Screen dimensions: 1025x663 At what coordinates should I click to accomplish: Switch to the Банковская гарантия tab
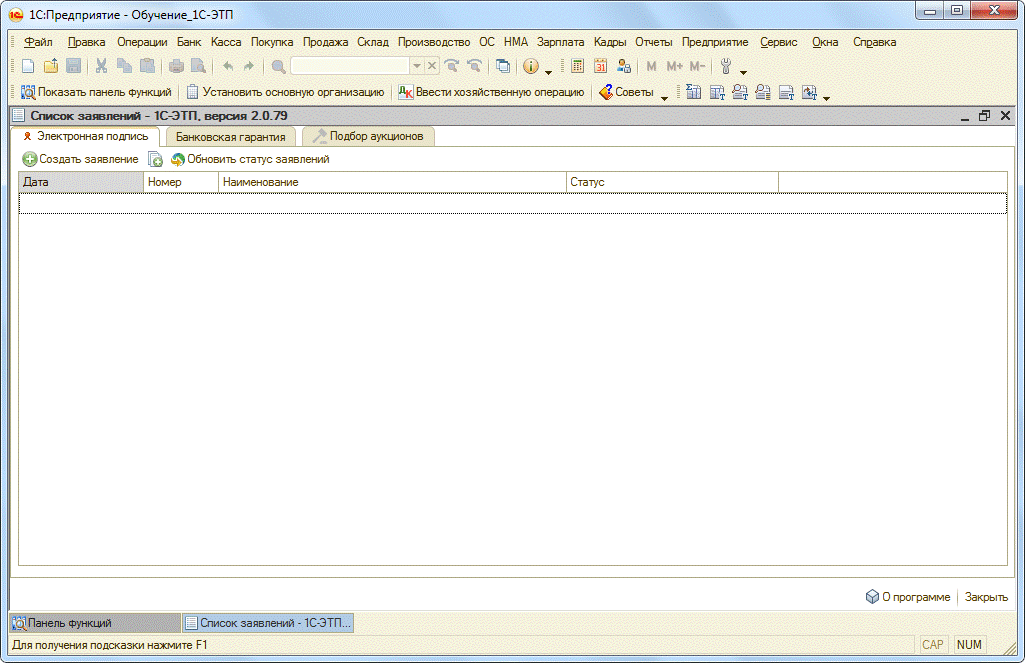[x=230, y=137]
